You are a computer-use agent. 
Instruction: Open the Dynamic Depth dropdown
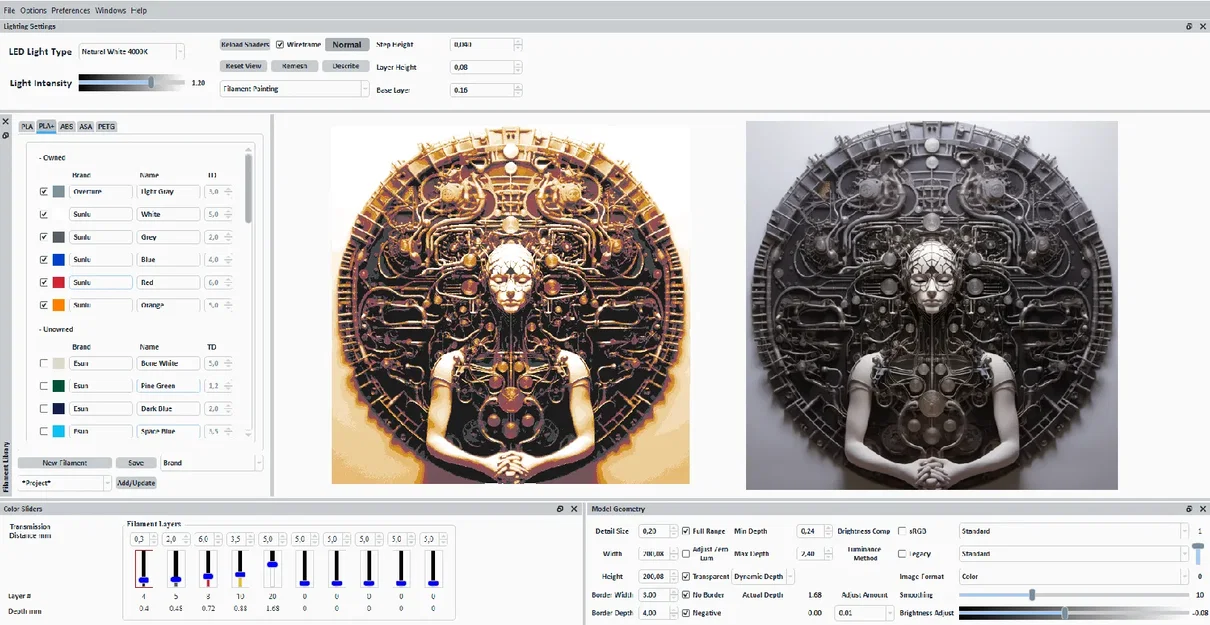[x=764, y=576]
